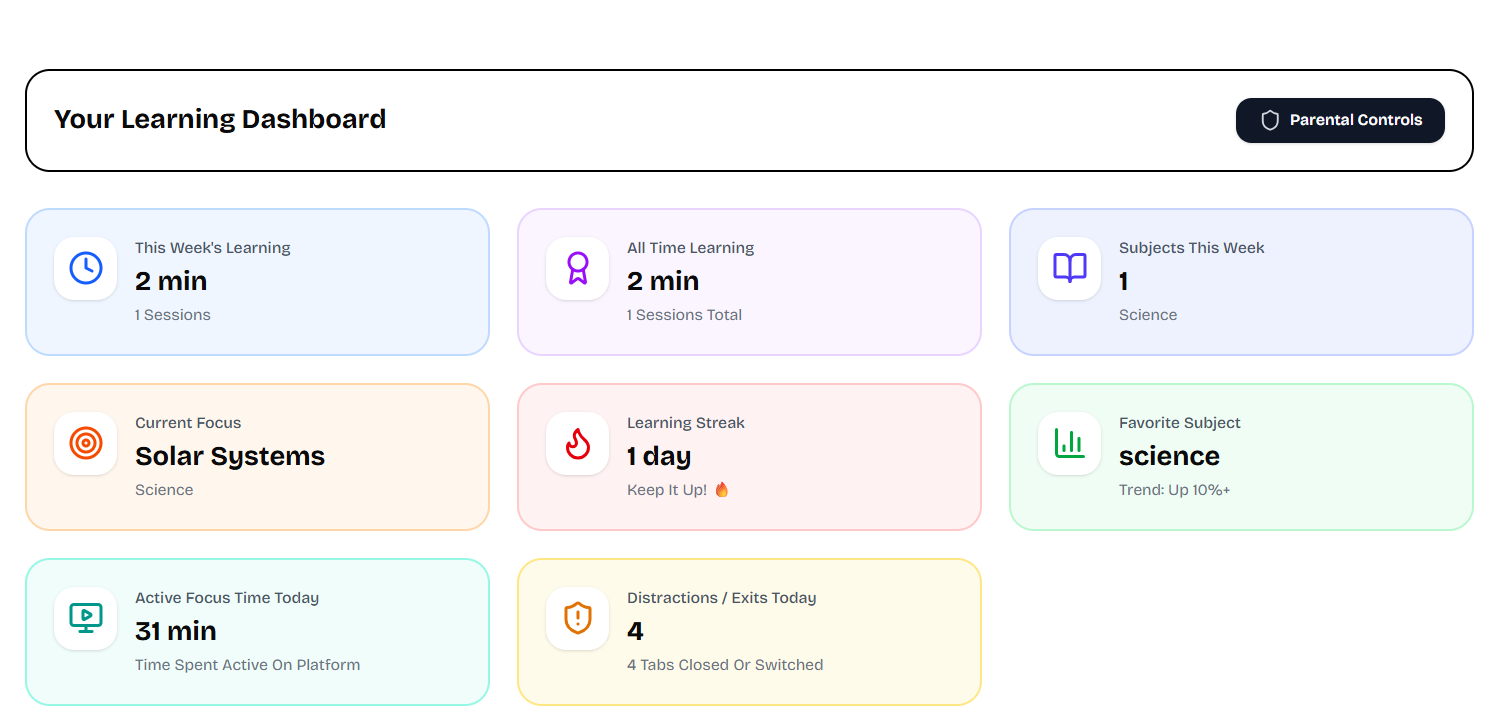The width and height of the screenshot is (1504, 726).
Task: Click the Your Learning Dashboard heading
Action: pos(220,119)
